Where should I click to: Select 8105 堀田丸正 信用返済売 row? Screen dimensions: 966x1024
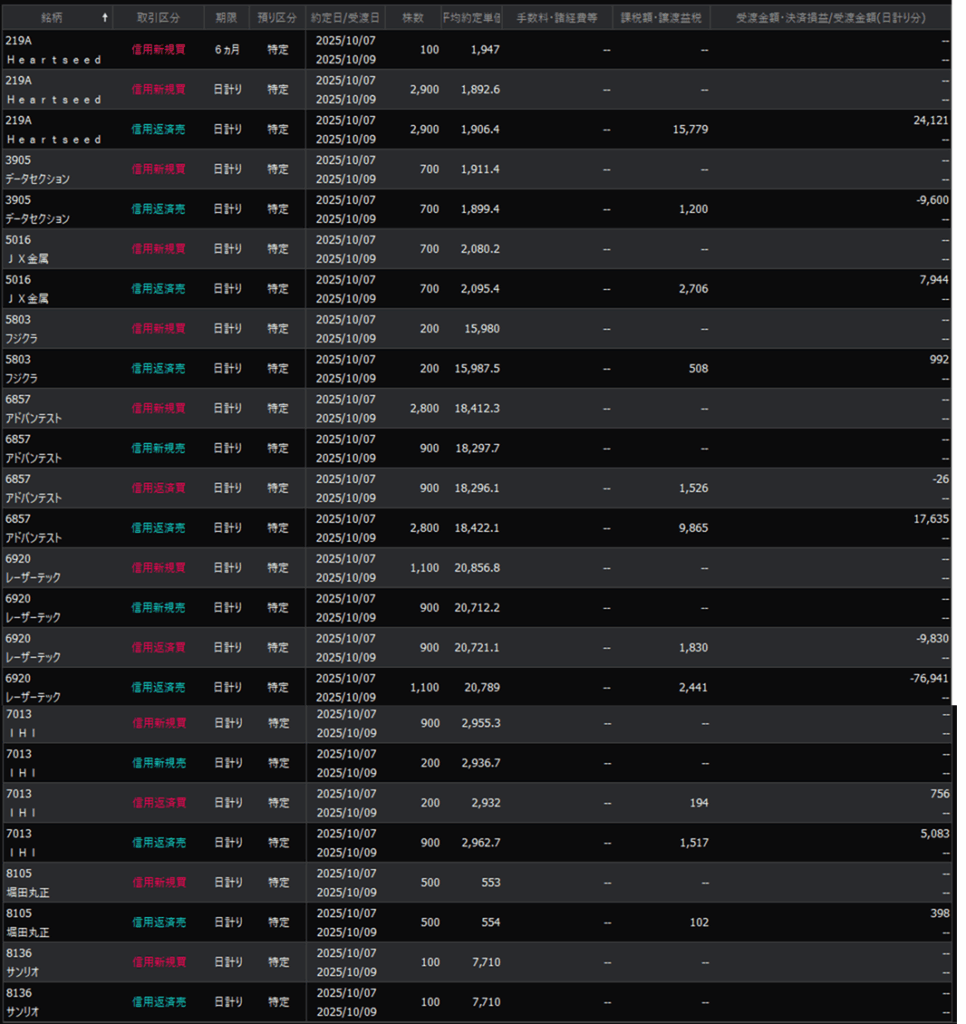[x=480, y=922]
